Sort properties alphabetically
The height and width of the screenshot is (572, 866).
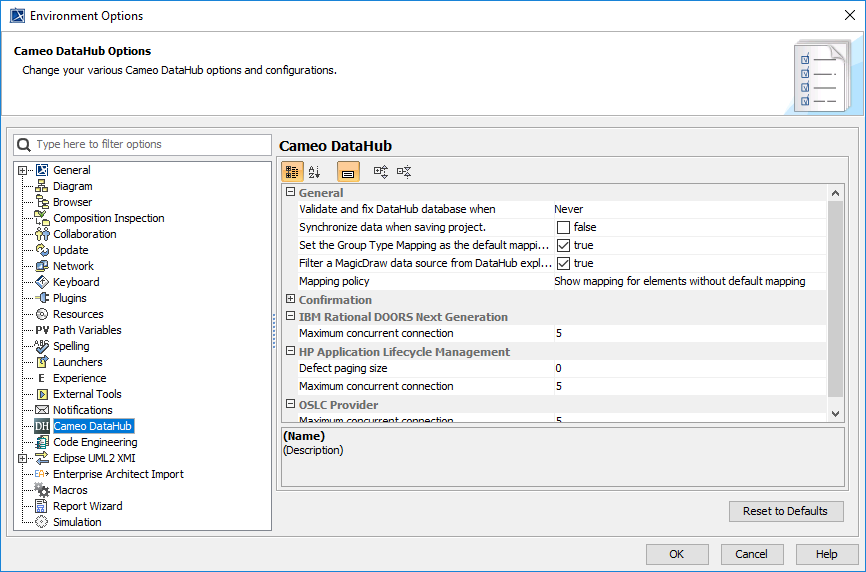pyautogui.click(x=315, y=172)
